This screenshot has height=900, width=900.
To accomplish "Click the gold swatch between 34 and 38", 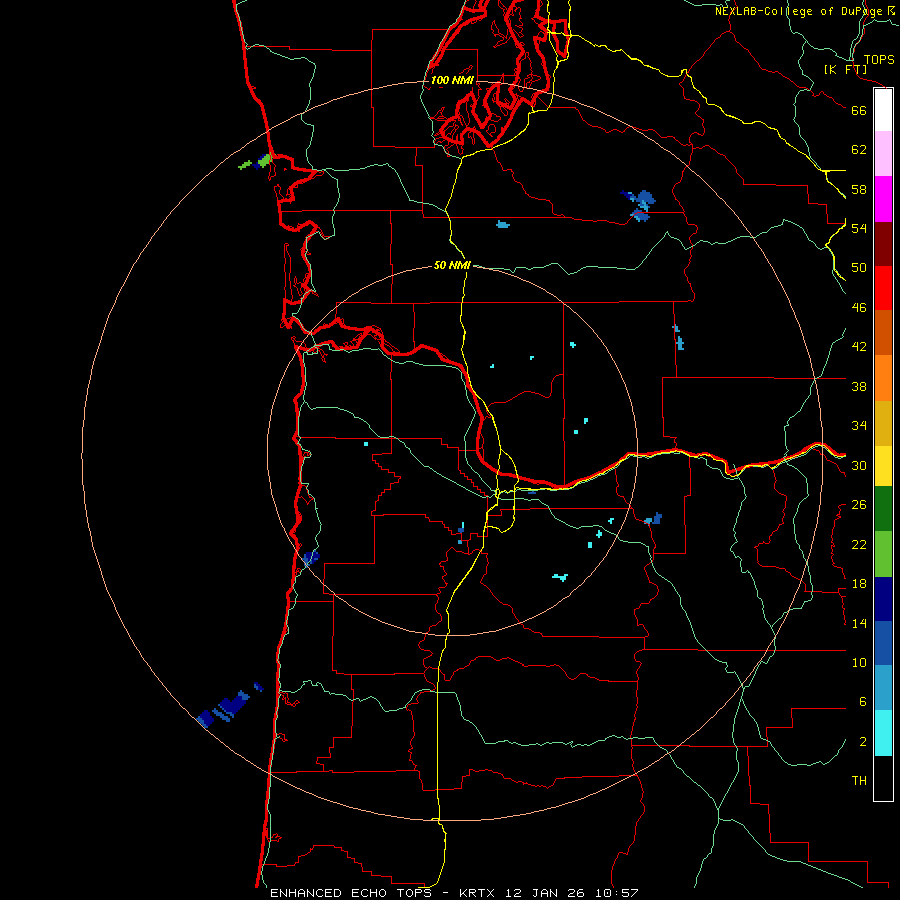I will pos(883,424).
